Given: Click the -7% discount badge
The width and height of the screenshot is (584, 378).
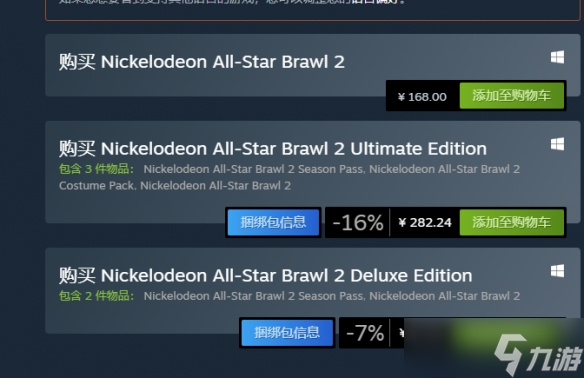Looking at the screenshot, I should click(365, 333).
